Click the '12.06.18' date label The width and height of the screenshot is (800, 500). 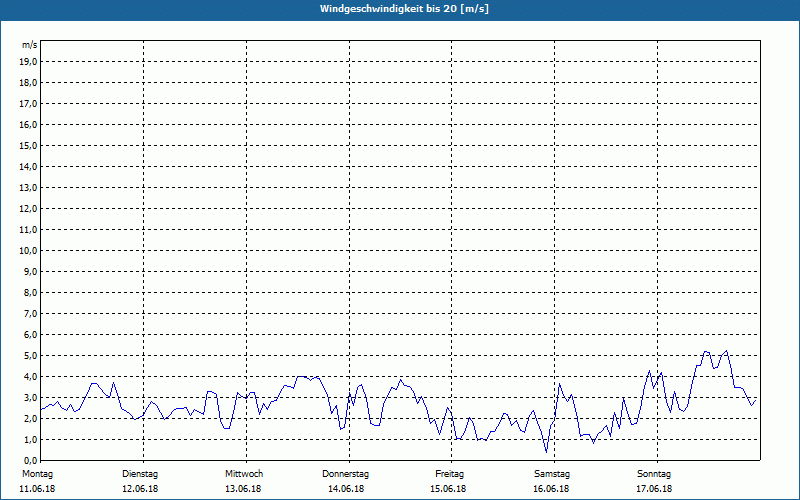[x=140, y=489]
